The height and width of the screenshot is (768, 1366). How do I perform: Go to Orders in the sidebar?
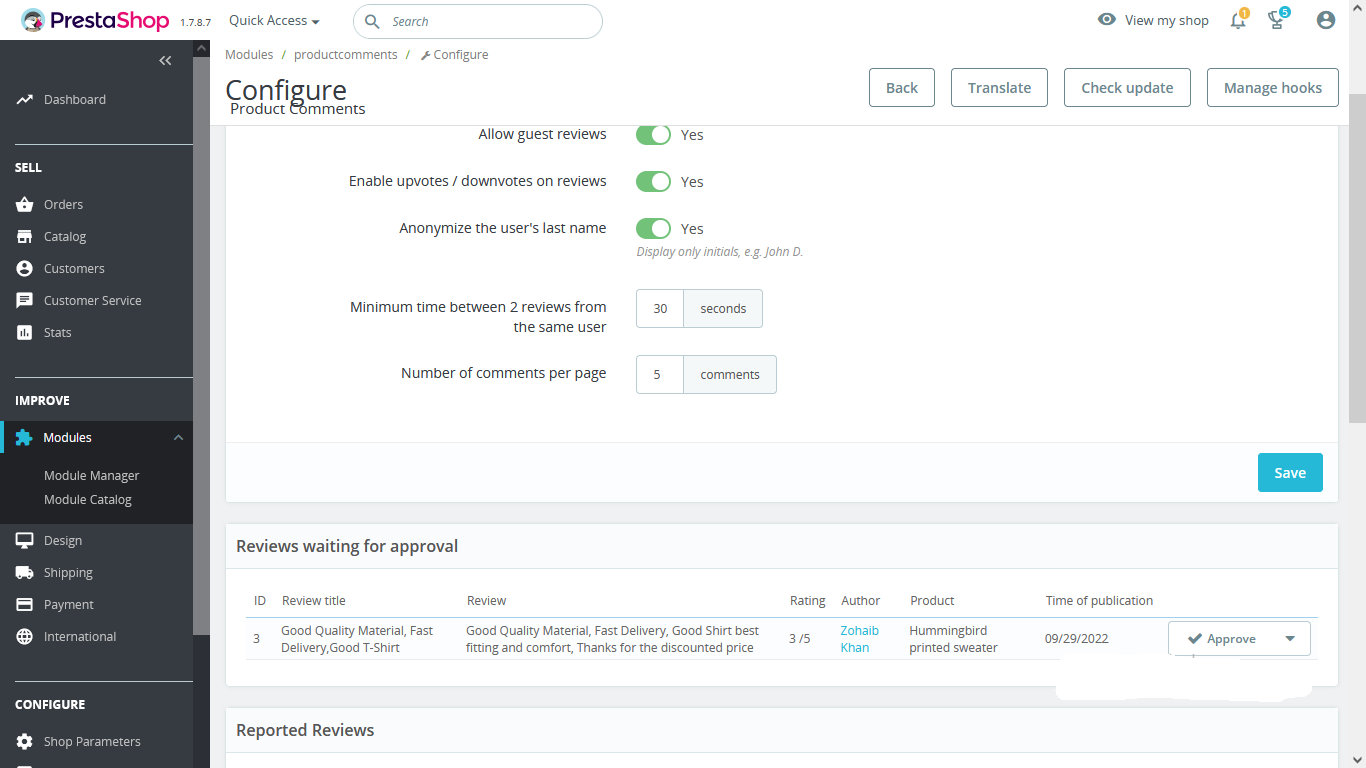tap(63, 205)
